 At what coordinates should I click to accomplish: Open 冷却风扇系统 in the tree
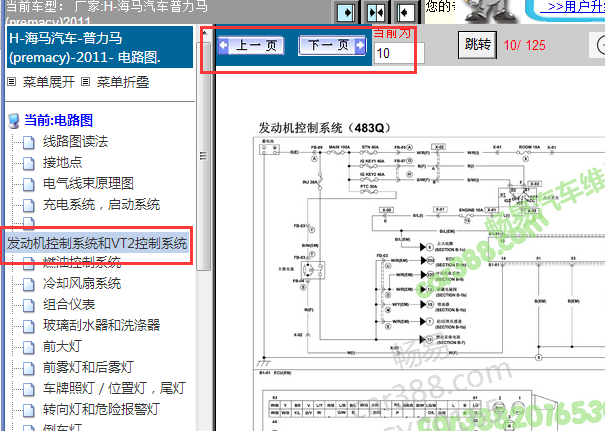coord(82,284)
